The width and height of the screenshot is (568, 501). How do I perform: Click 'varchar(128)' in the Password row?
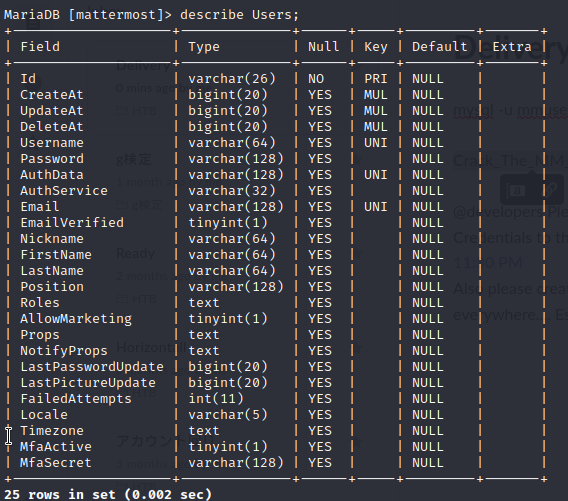point(236,159)
